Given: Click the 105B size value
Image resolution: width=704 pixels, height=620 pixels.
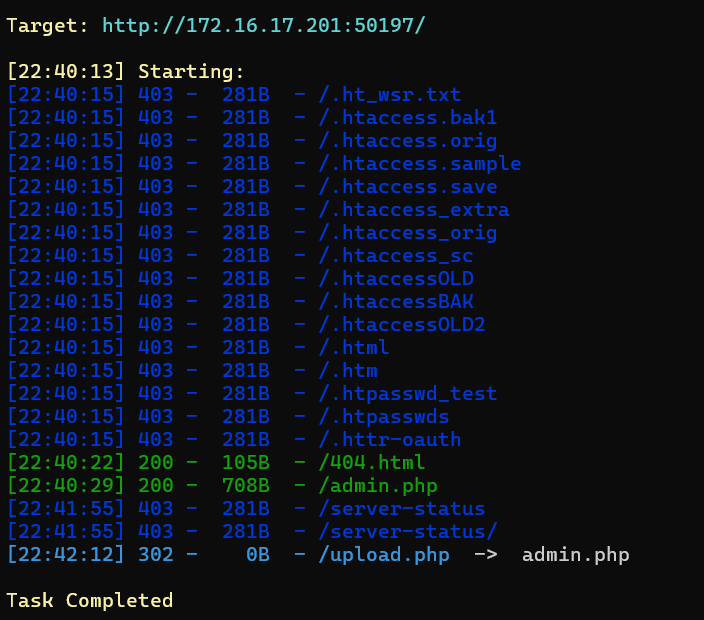Looking at the screenshot, I should pyautogui.click(x=246, y=463).
